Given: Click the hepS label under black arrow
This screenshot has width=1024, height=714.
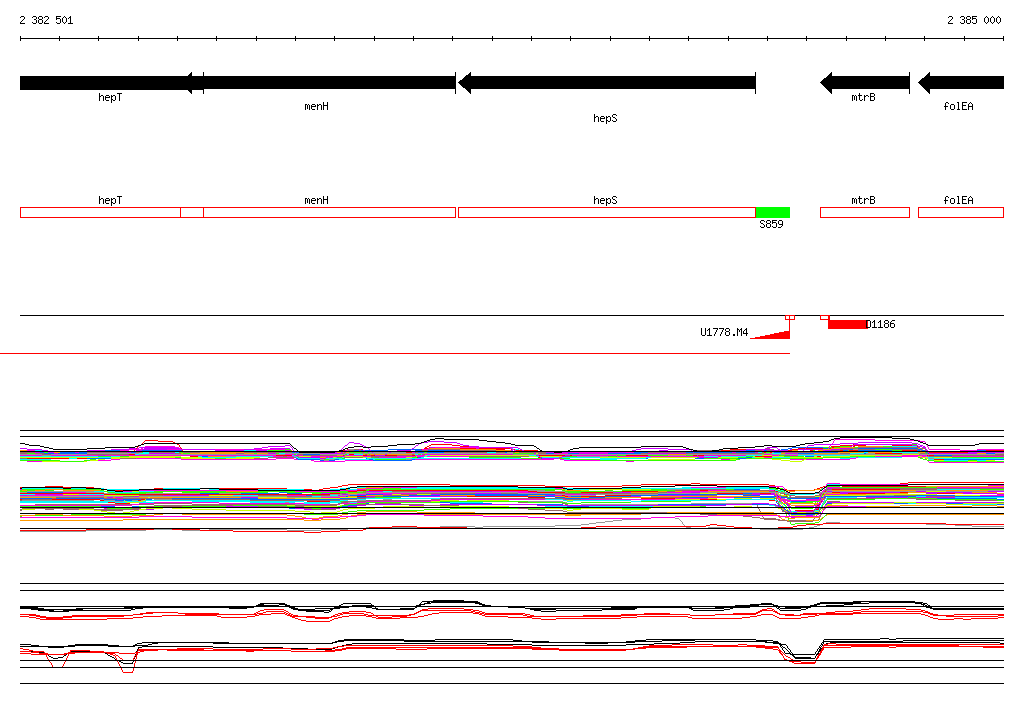Looking at the screenshot, I should (605, 118).
